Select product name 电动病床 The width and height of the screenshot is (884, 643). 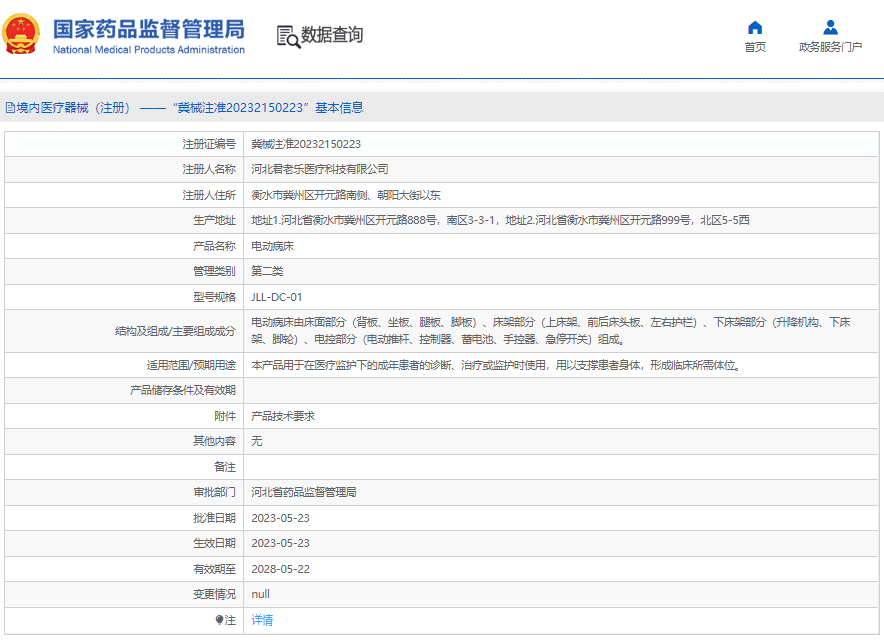click(272, 246)
